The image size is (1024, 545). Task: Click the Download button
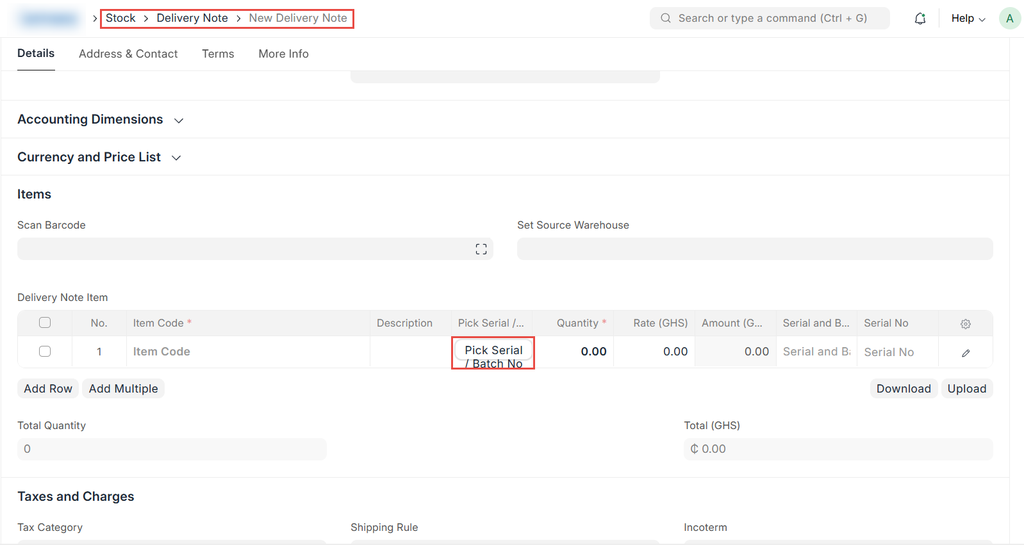[903, 389]
